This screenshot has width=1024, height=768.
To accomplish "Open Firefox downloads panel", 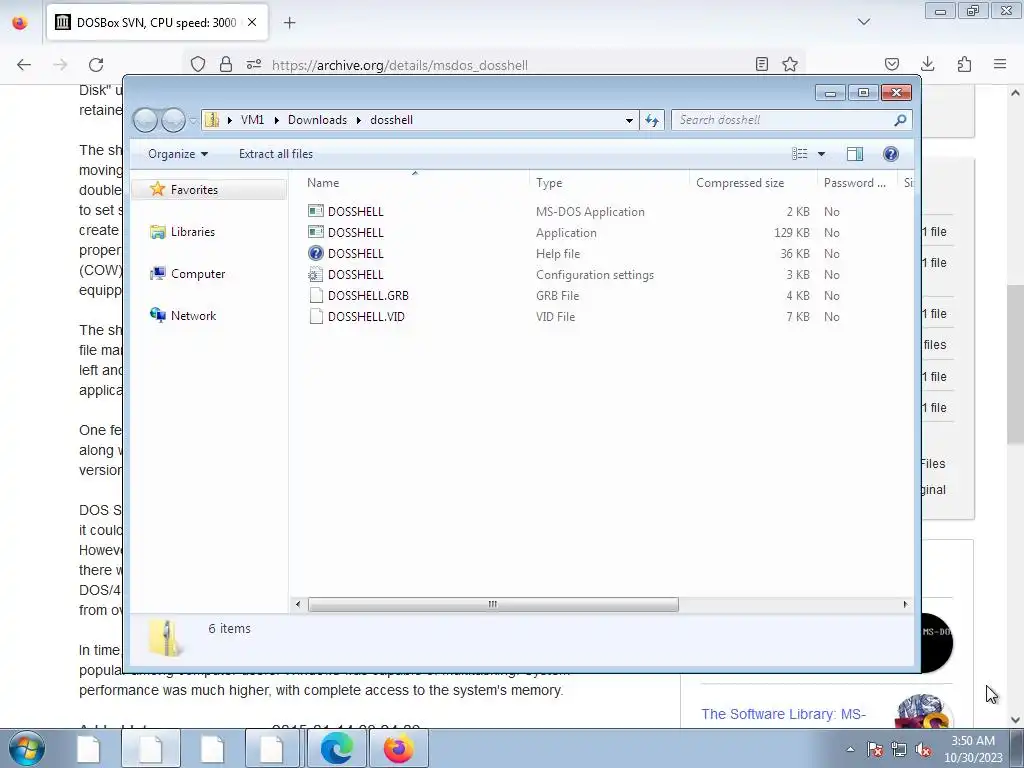I will tap(927, 64).
